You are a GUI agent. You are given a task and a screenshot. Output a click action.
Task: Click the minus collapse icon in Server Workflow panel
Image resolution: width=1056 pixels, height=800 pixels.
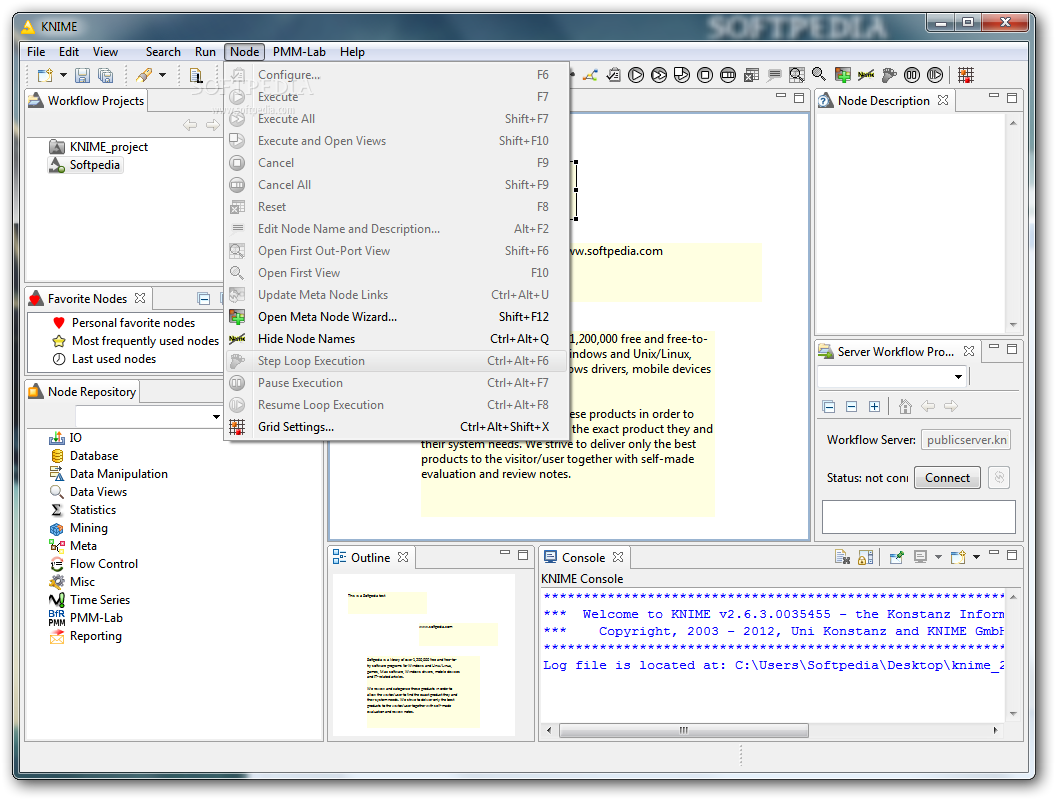(x=851, y=406)
